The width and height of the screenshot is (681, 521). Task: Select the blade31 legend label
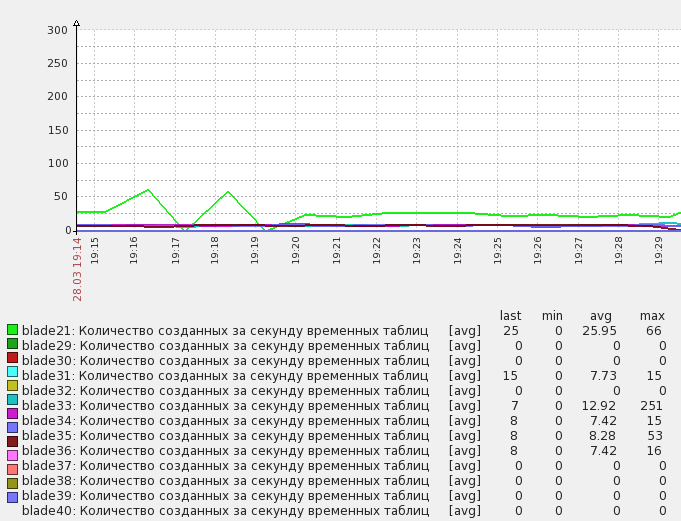point(225,376)
